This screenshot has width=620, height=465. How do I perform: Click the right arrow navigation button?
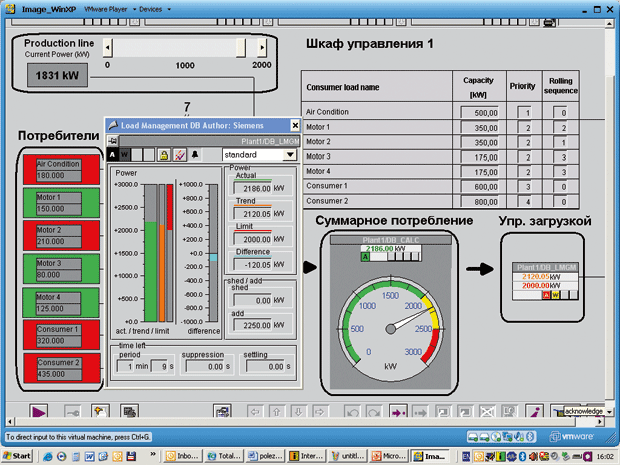pos(320,412)
